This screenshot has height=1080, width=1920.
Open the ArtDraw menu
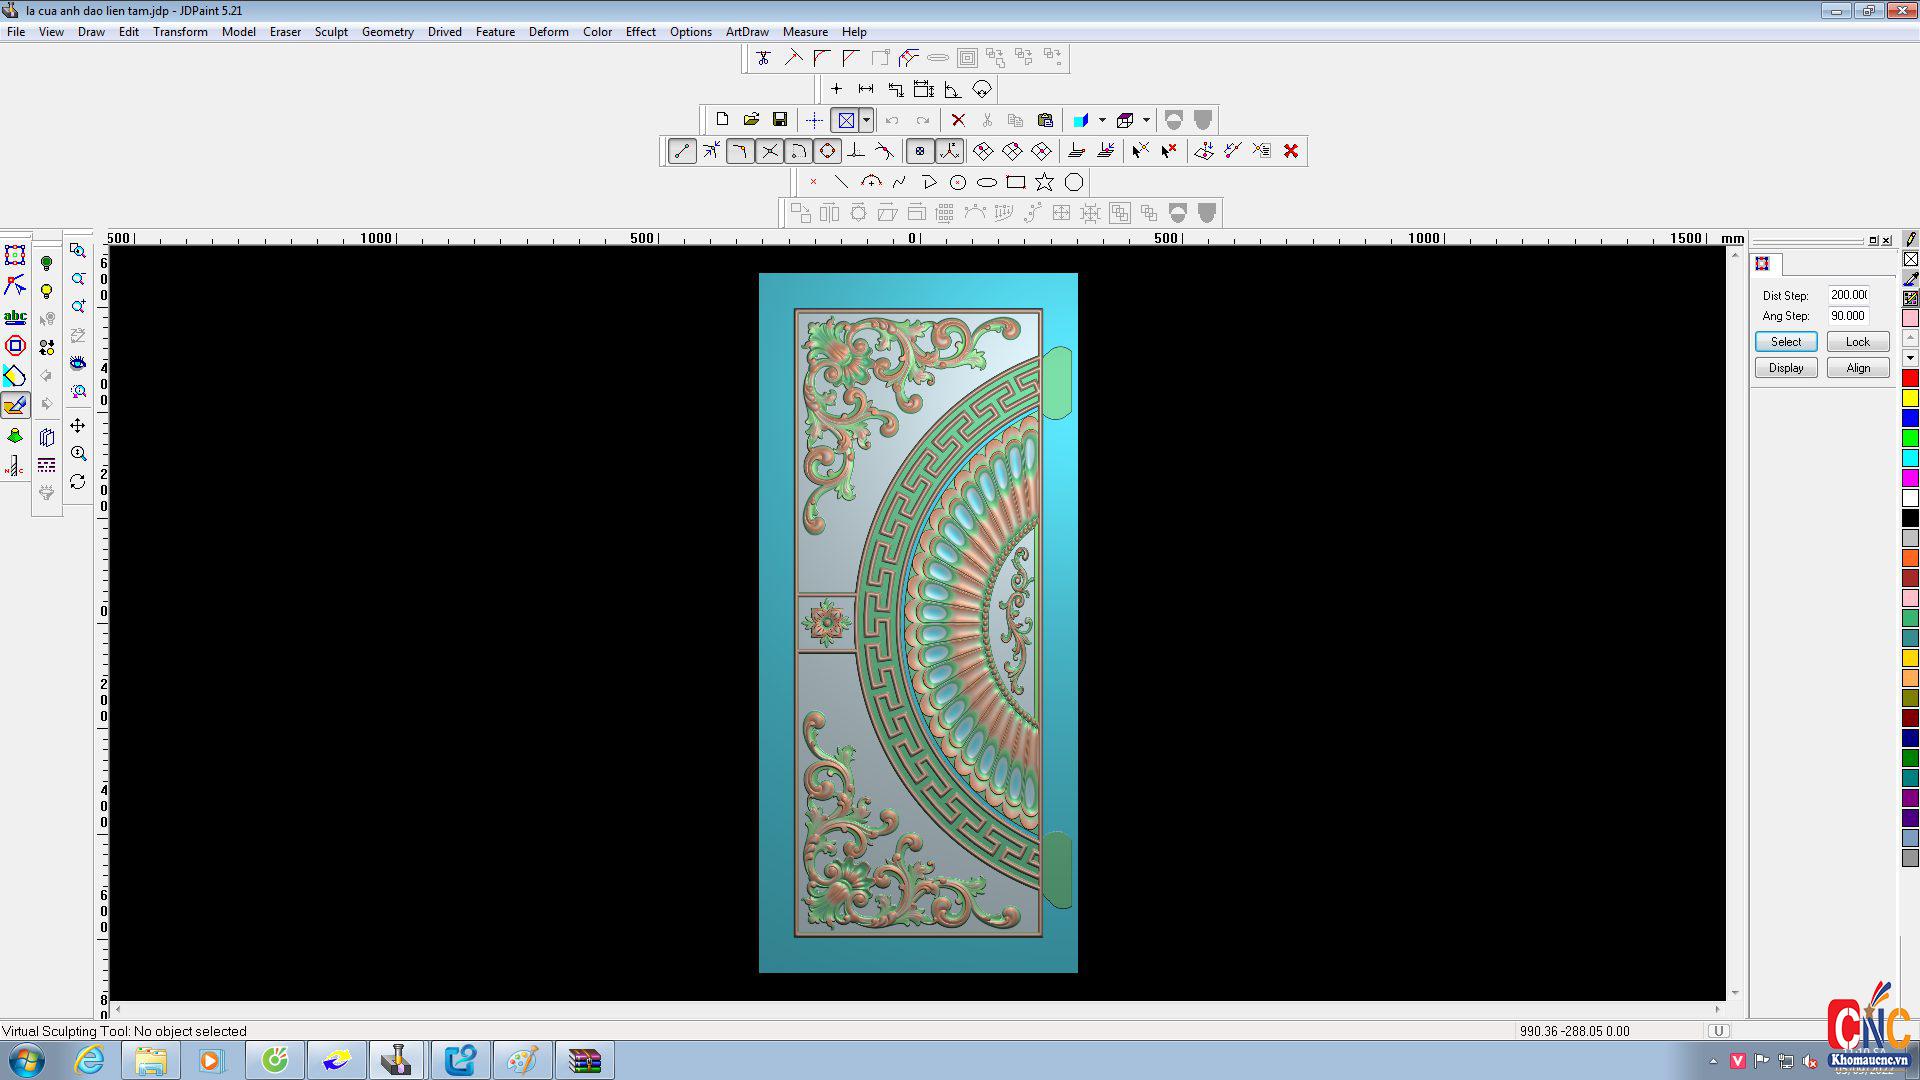(x=747, y=32)
